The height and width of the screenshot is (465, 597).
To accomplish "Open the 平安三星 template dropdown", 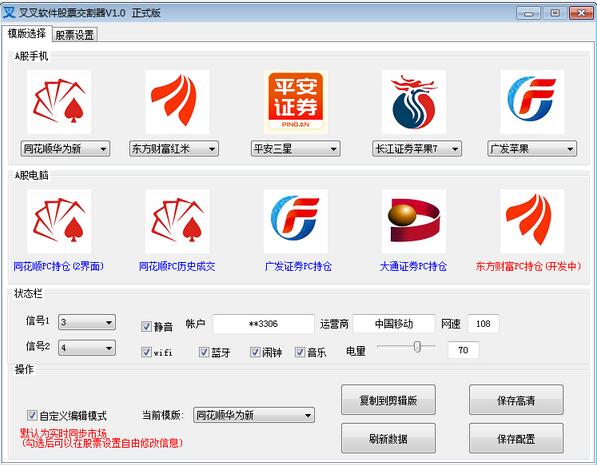I will pyautogui.click(x=295, y=149).
